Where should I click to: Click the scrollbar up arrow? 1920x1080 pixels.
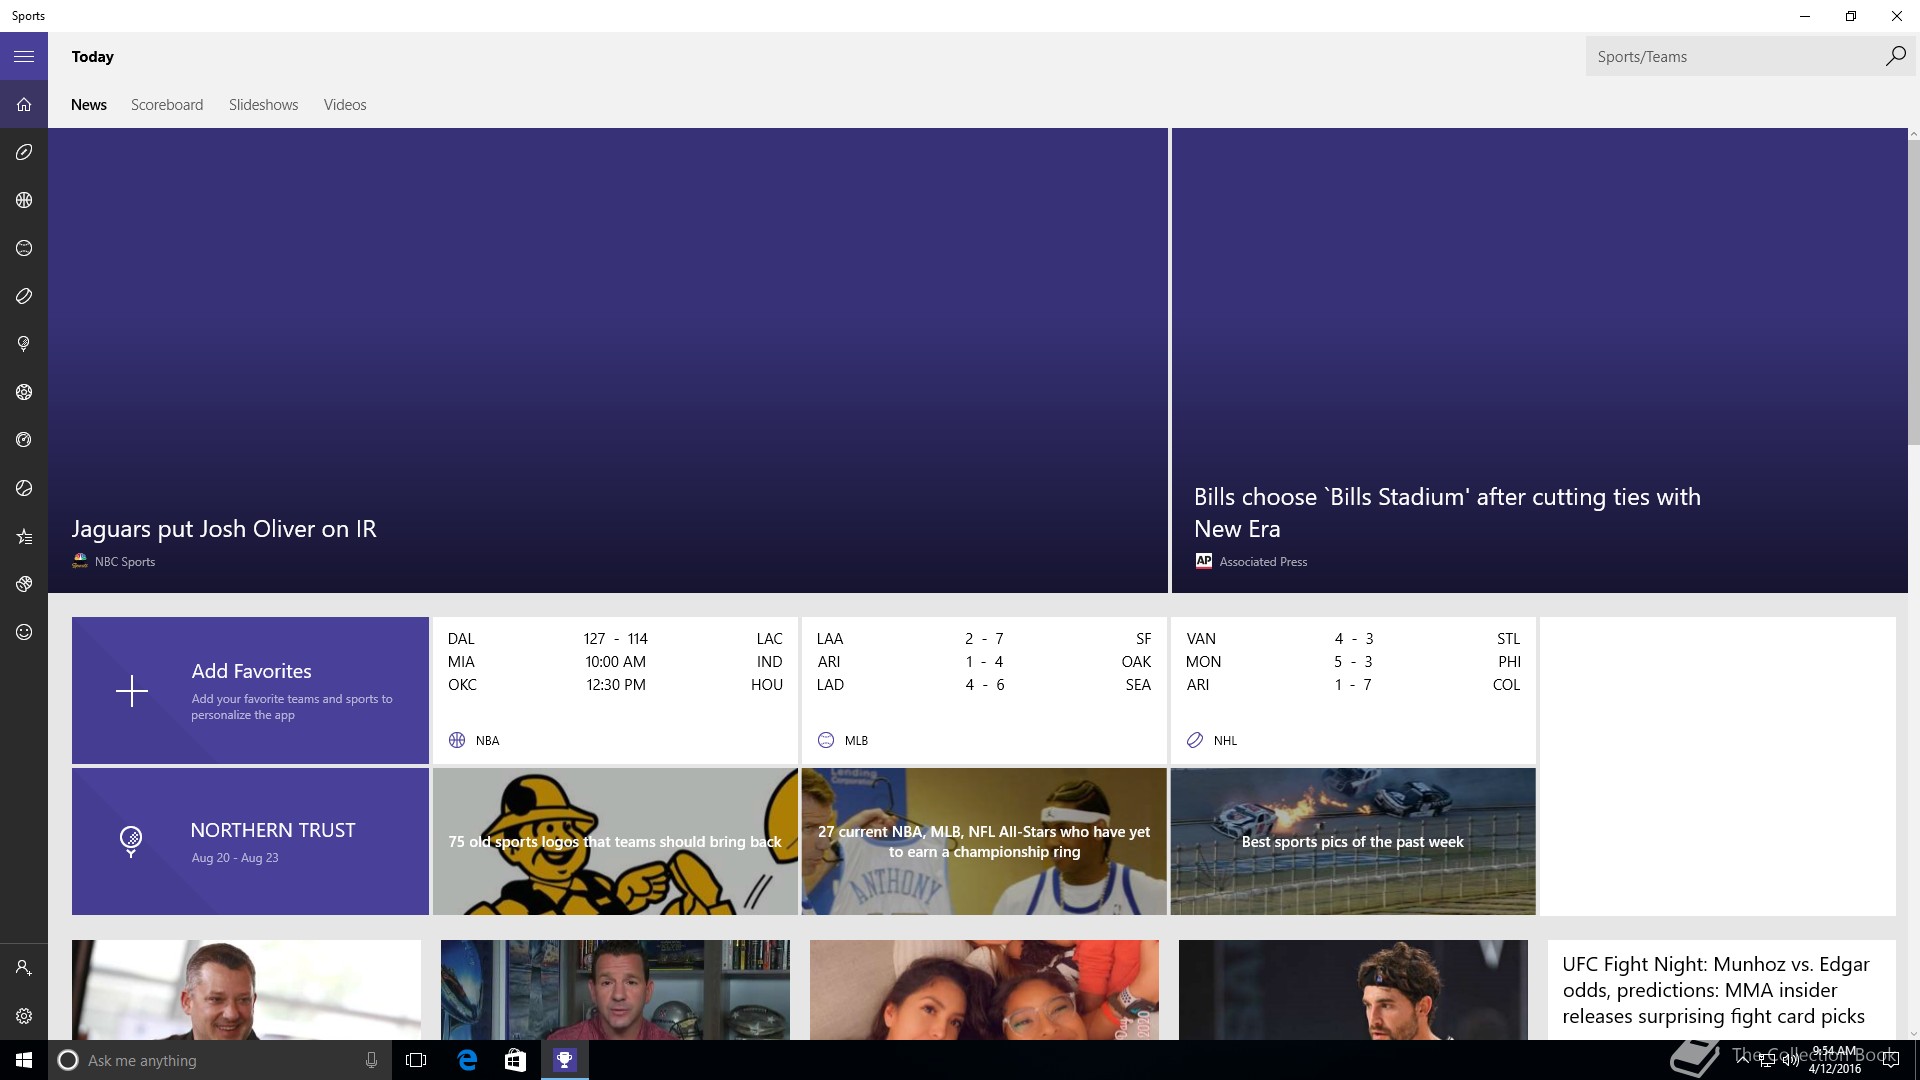coord(1914,134)
